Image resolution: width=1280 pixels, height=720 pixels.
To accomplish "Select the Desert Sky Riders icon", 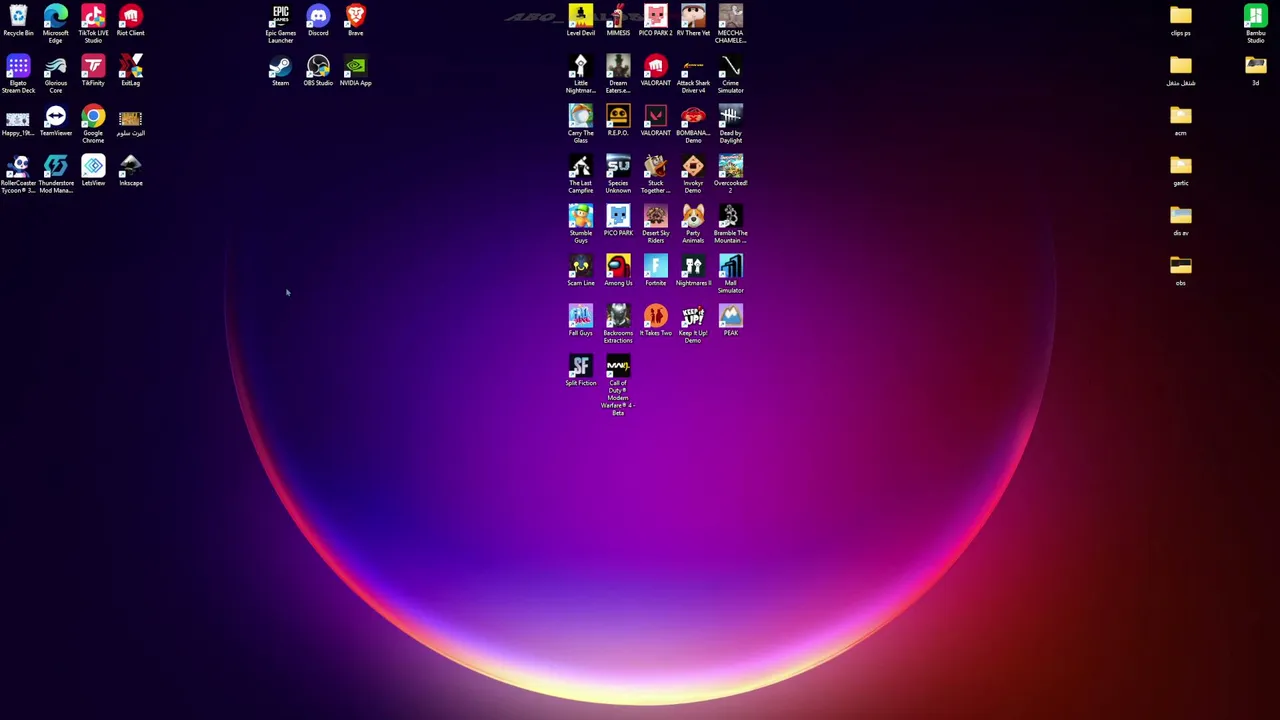I will (656, 223).
